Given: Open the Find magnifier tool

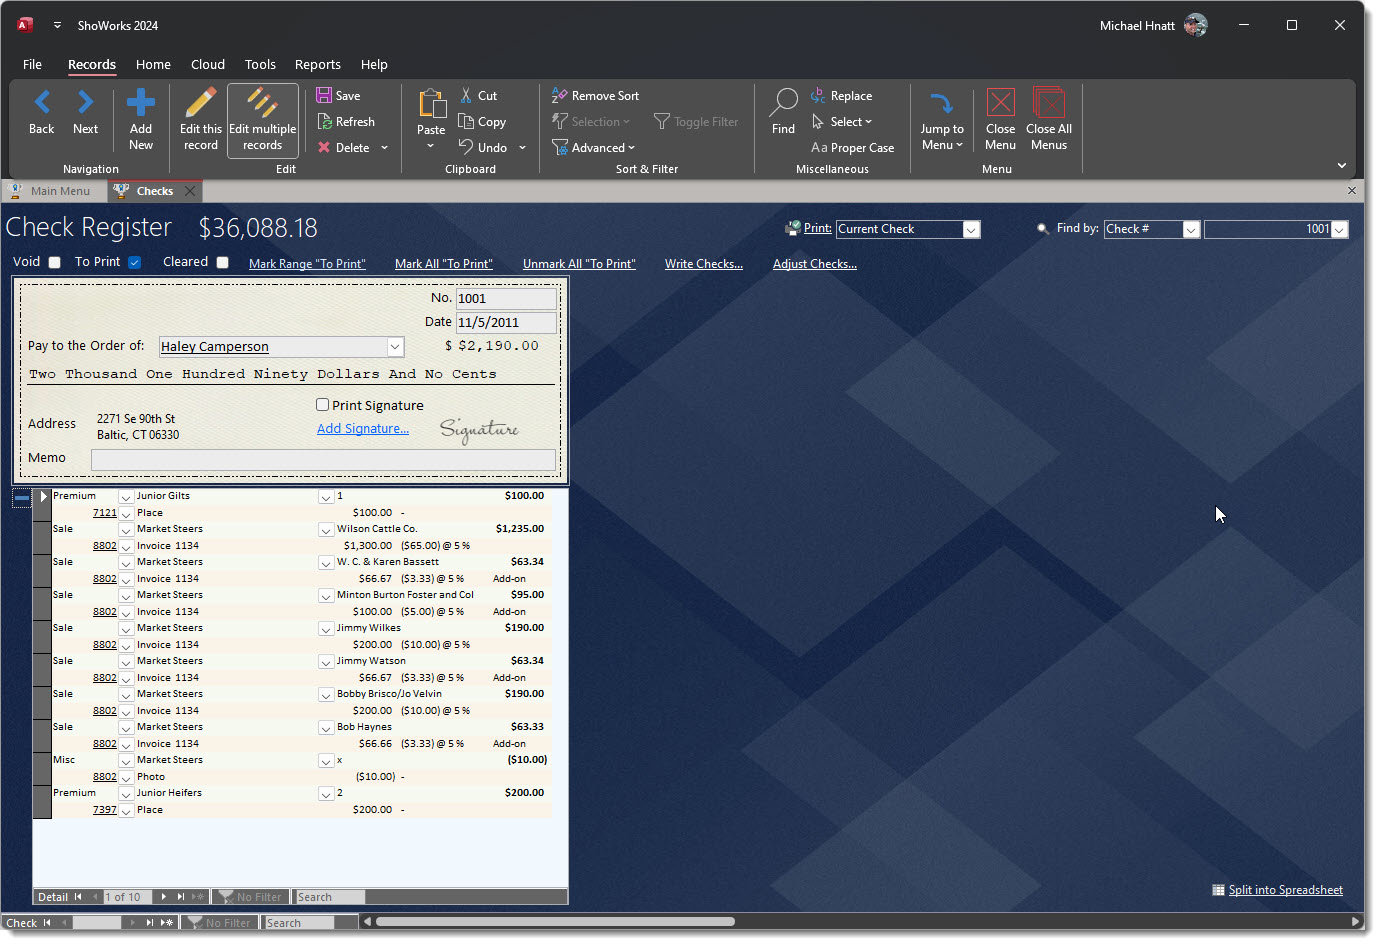Looking at the screenshot, I should click(x=784, y=103).
